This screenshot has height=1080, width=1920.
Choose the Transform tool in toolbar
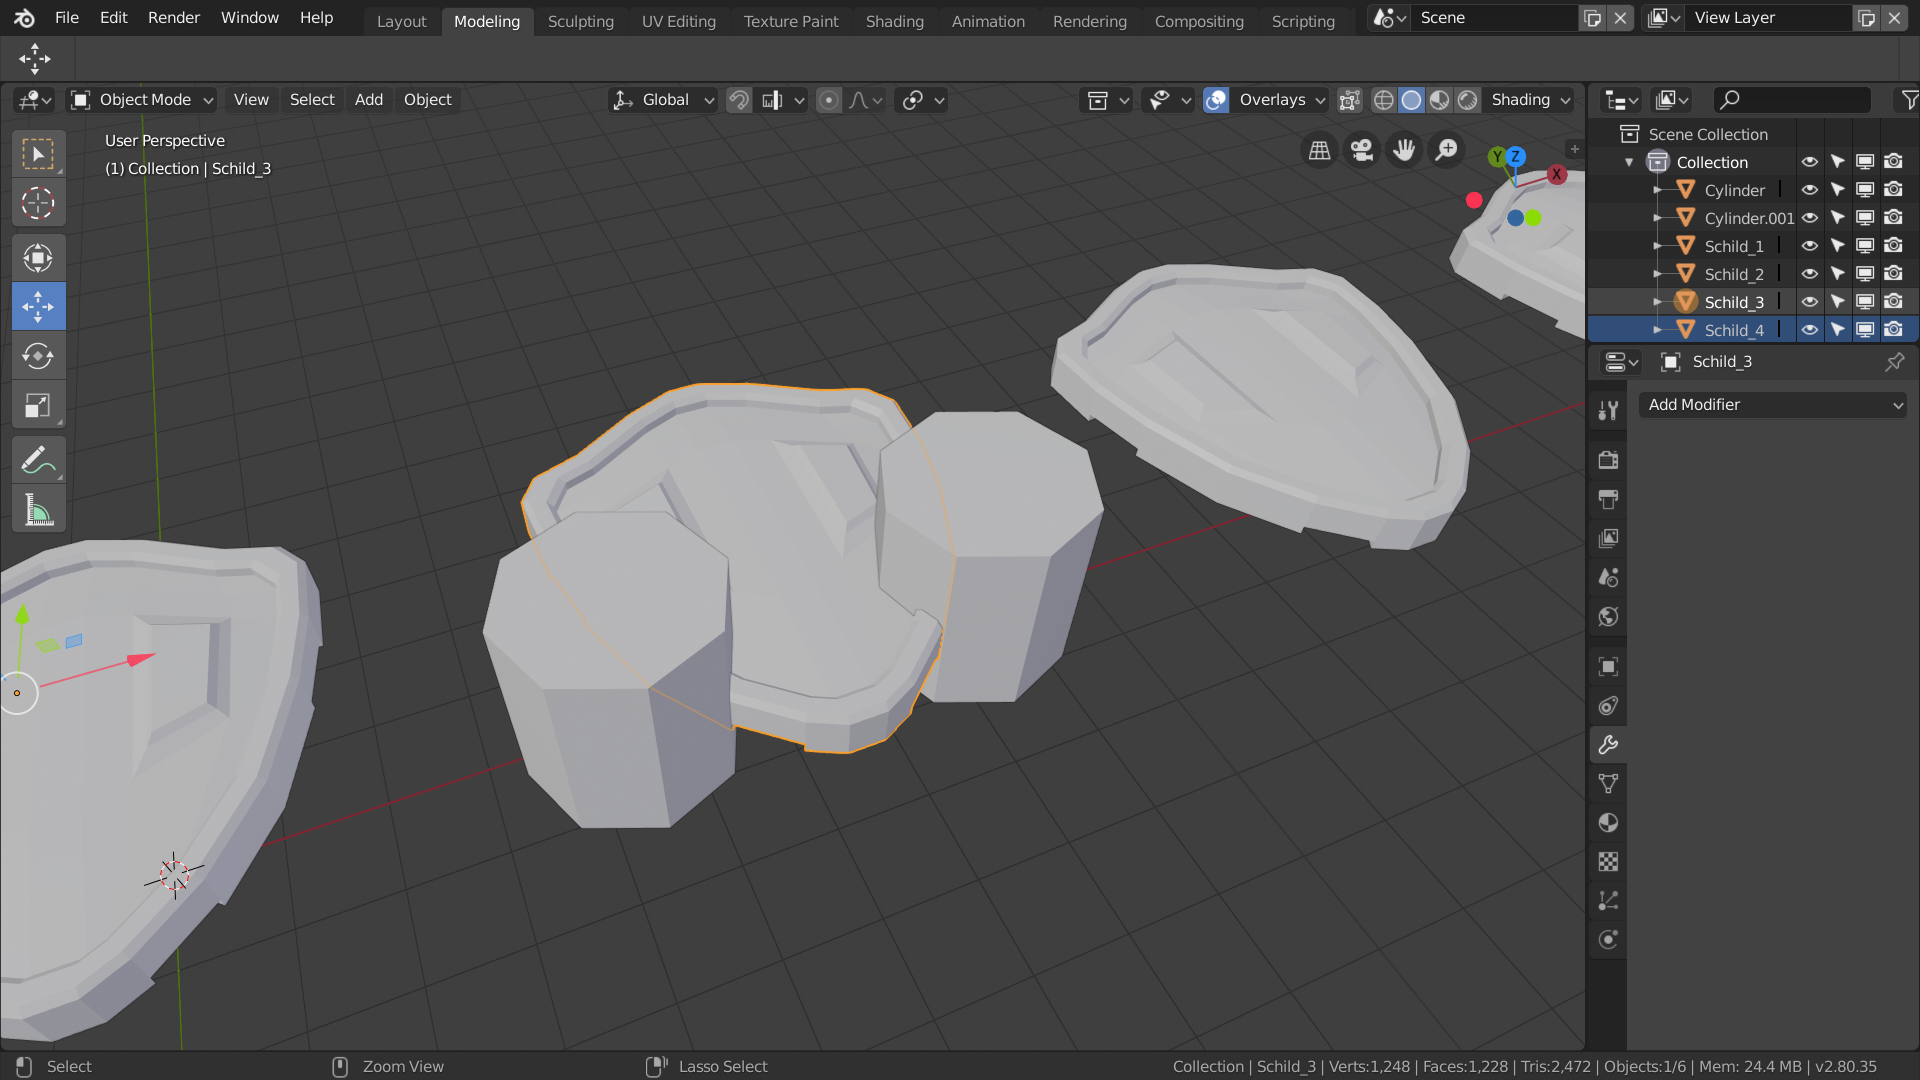(38, 259)
